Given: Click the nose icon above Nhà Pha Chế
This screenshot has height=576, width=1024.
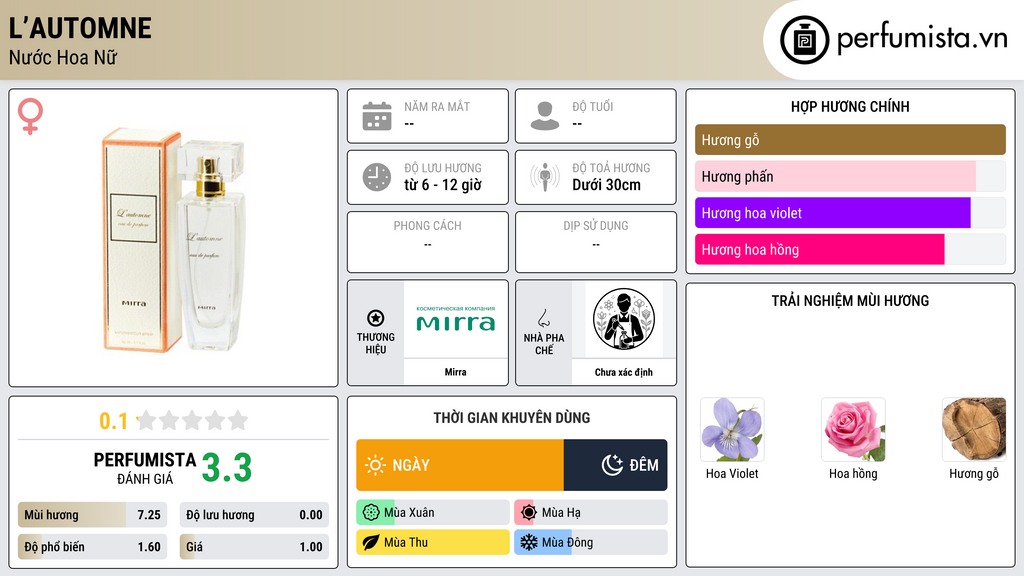Looking at the screenshot, I should [x=543, y=318].
